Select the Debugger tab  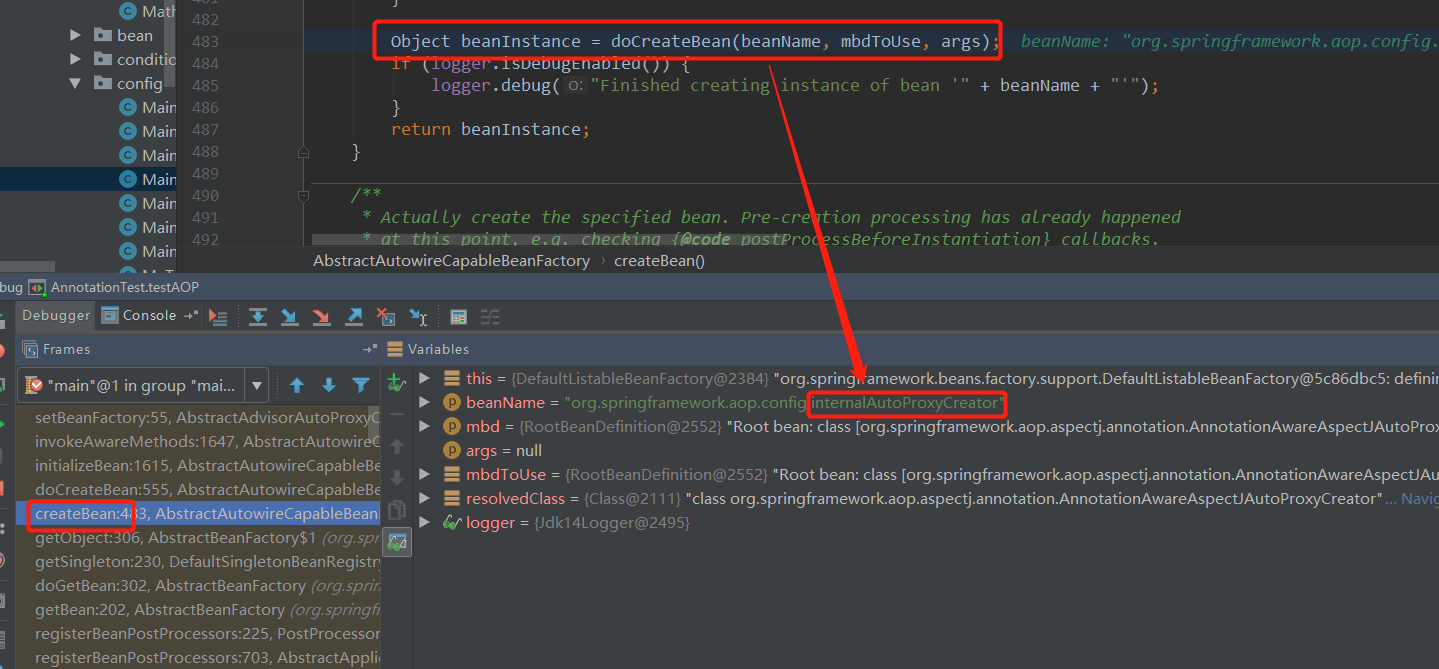(55, 315)
